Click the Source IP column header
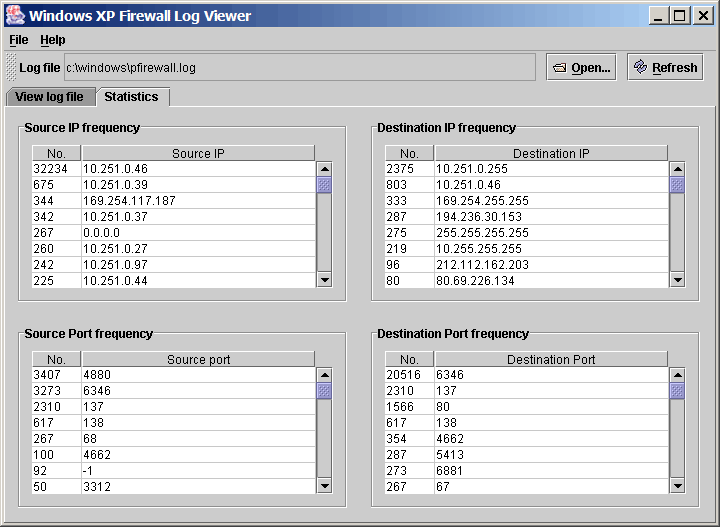720x527 pixels. coord(198,153)
